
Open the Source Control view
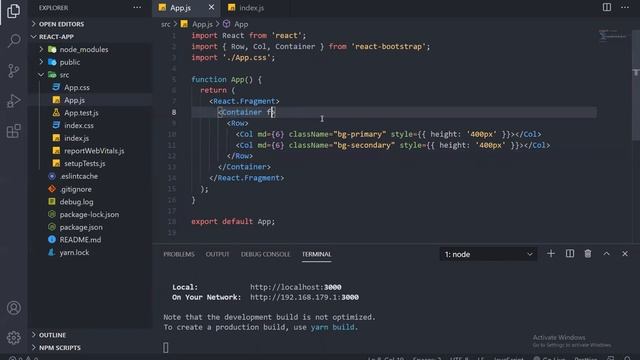(x=13, y=71)
